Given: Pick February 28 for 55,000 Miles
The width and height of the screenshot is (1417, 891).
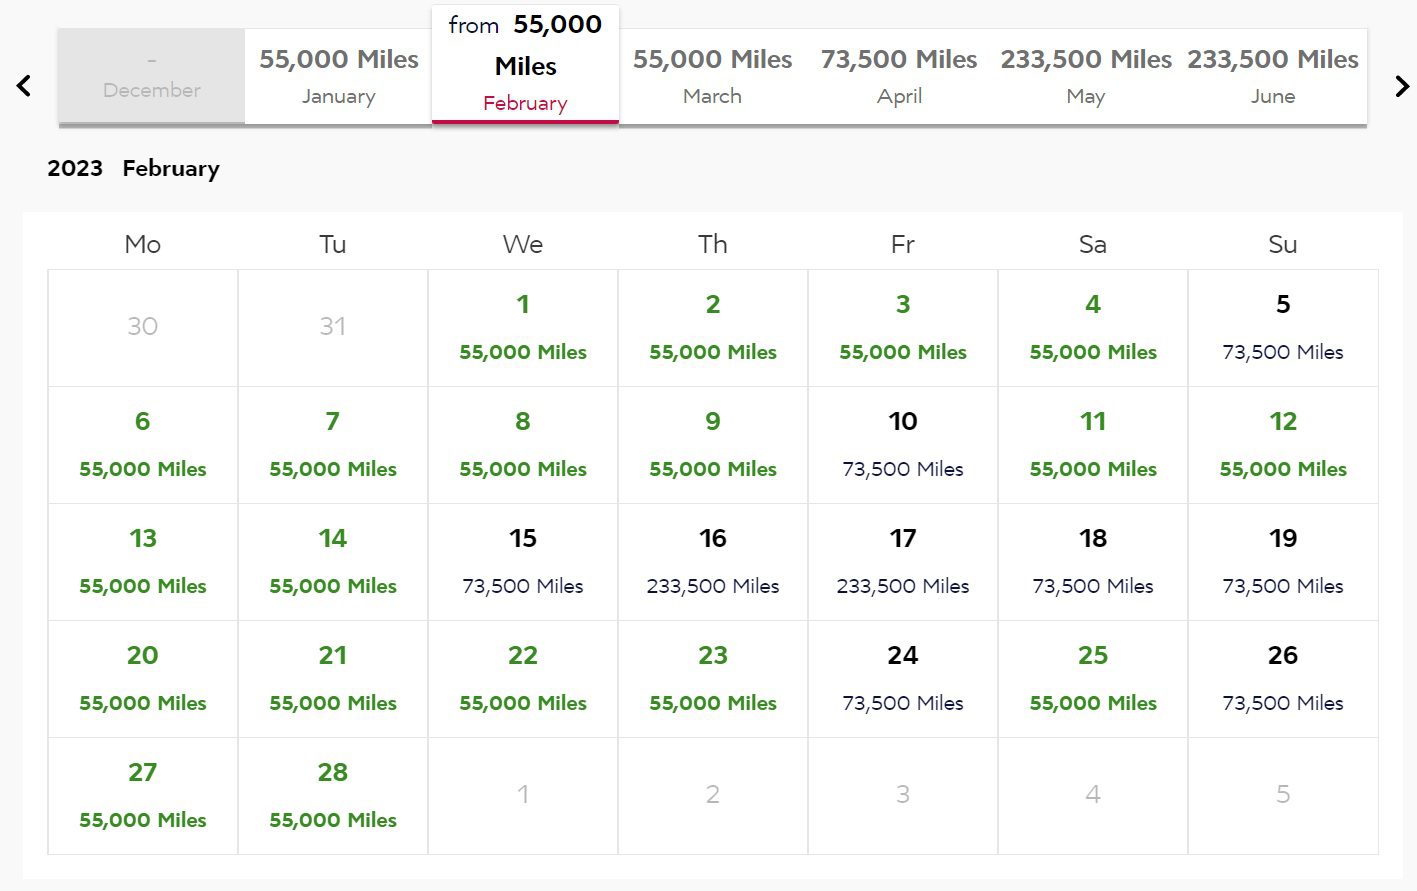Looking at the screenshot, I should (x=333, y=796).
